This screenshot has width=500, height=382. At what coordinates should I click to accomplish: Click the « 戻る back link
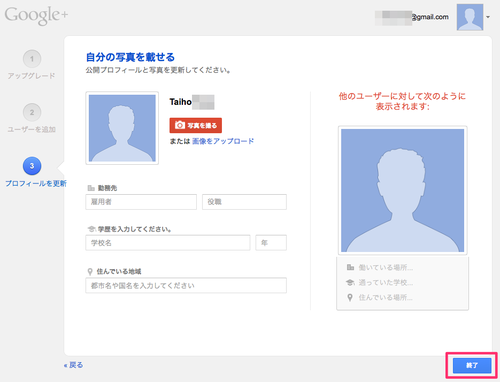coord(73,365)
